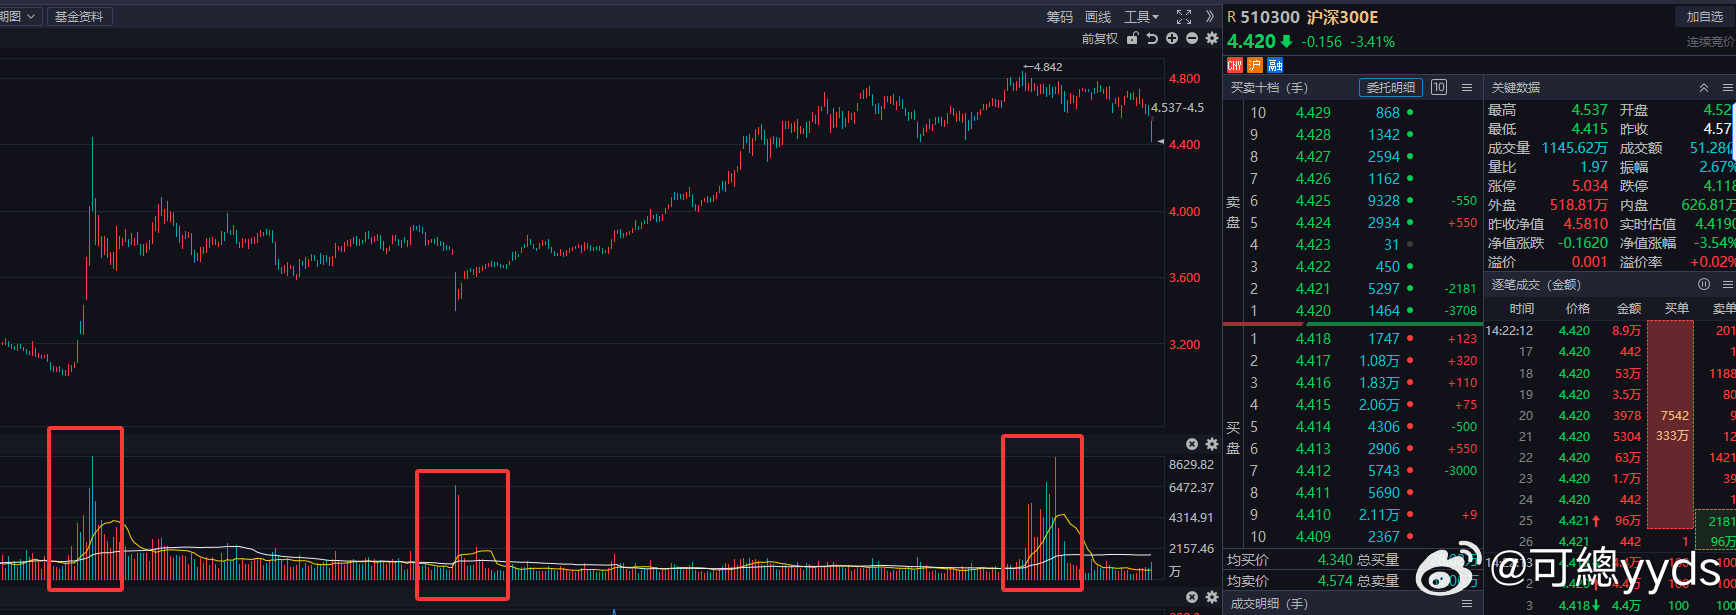1736x615 pixels.
Task: Click the 昨收净值 value 4.5810
Action: 1586,224
